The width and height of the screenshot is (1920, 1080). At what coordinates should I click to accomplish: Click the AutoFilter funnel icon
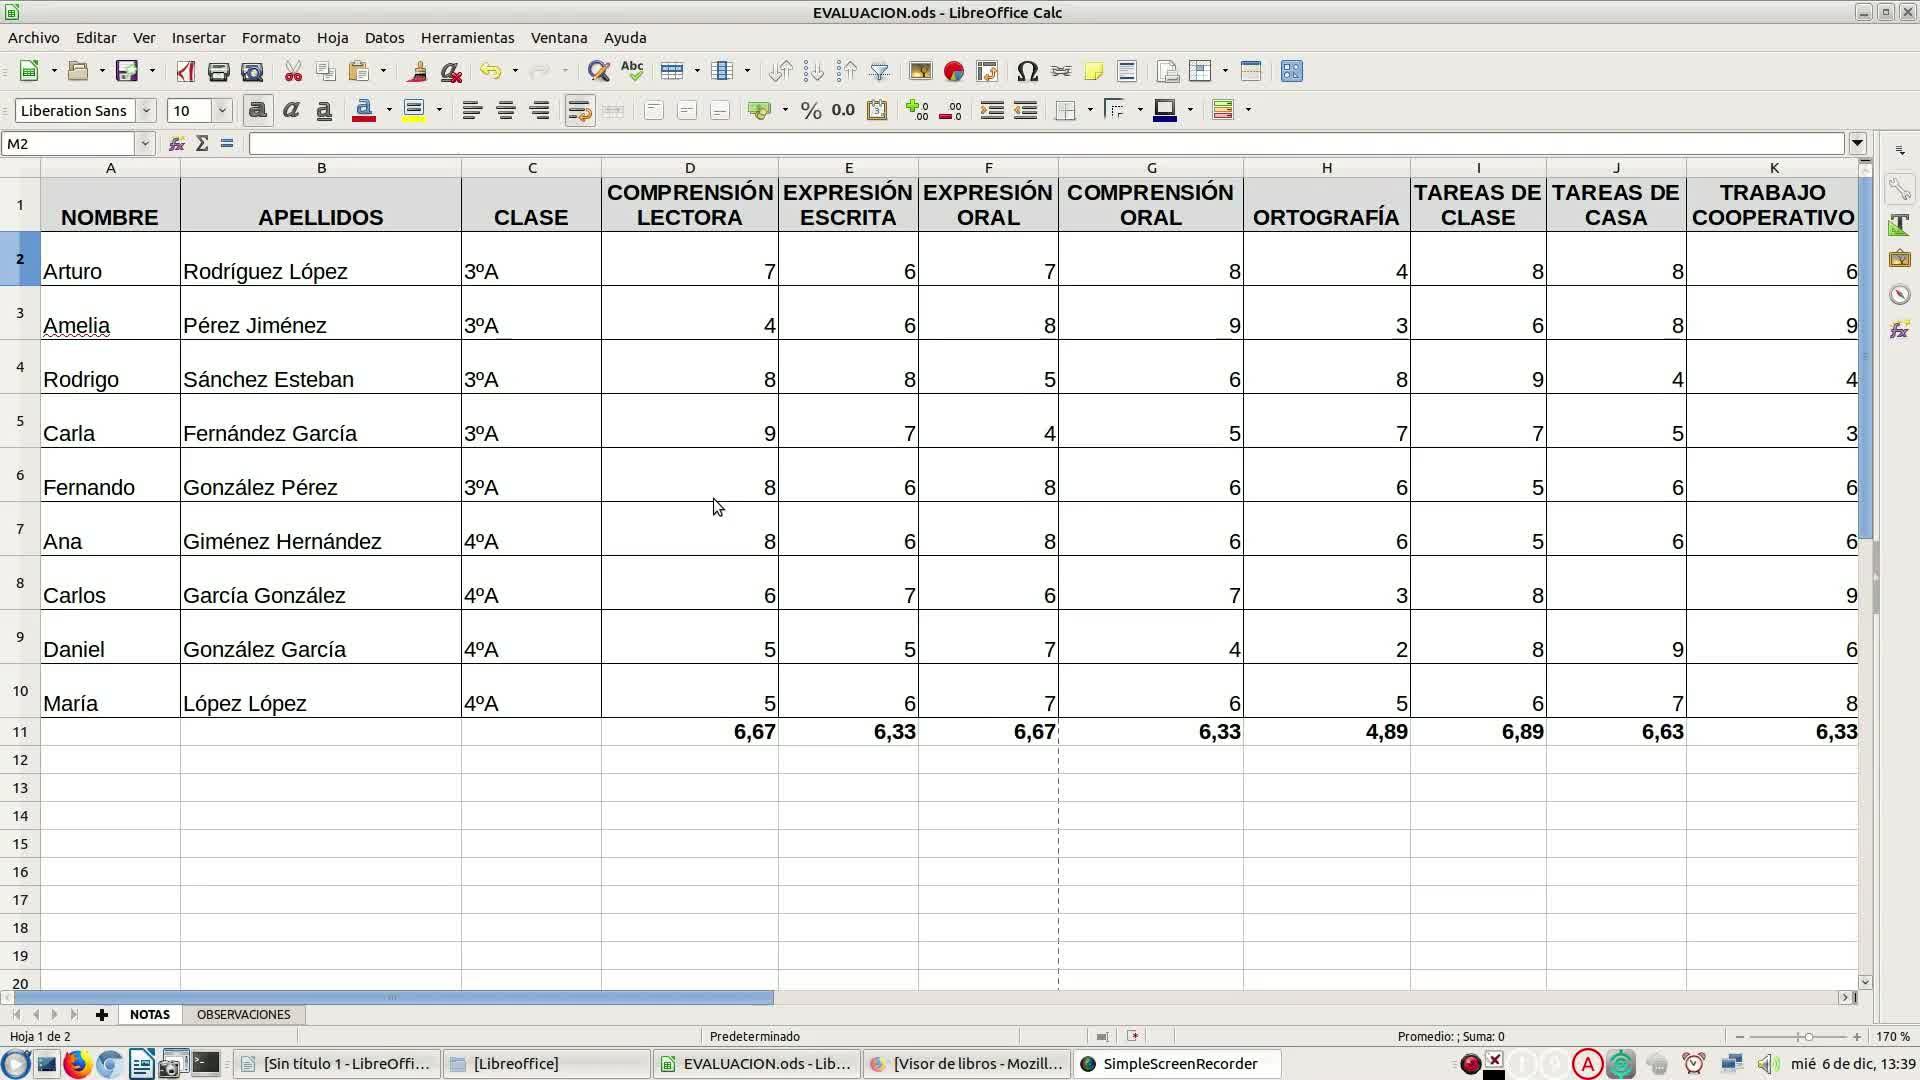click(879, 71)
